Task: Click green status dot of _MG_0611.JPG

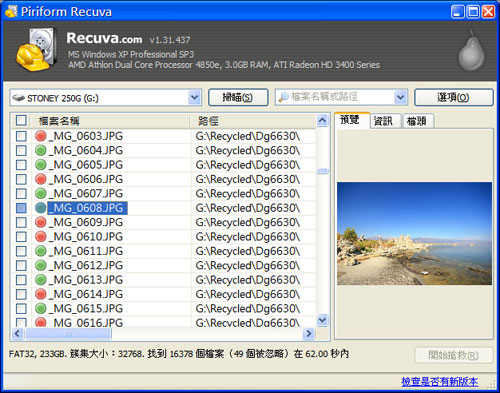Action: pyautogui.click(x=41, y=251)
